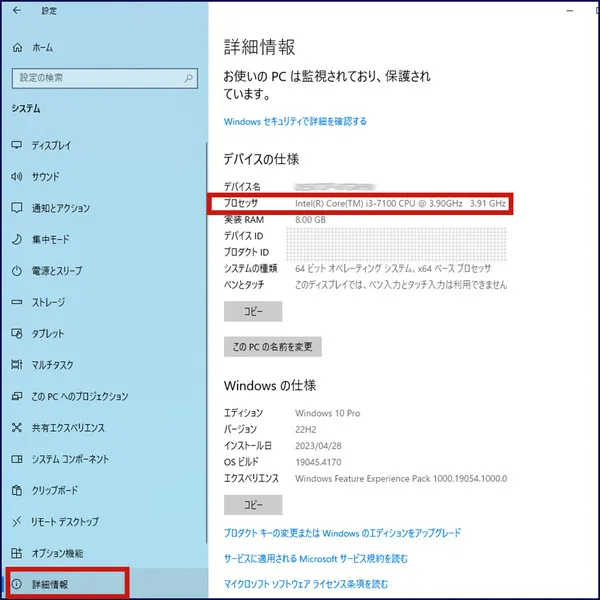600x600 pixels.
Task: Click the タブレット icon
Action: click(16, 334)
